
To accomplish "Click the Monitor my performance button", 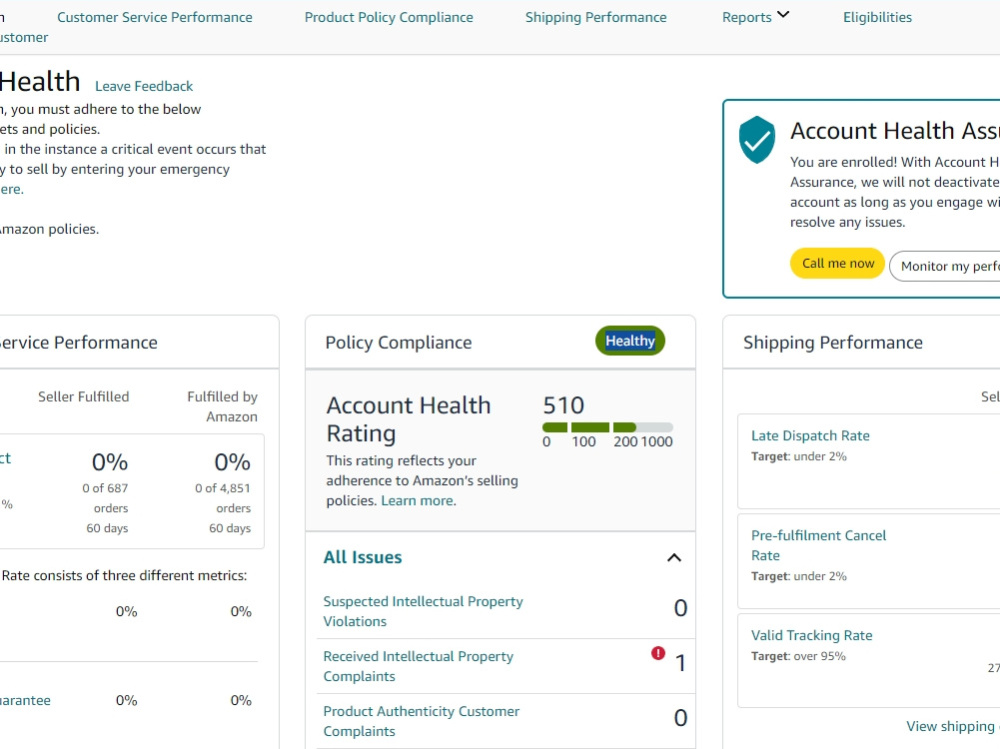I will point(946,267).
